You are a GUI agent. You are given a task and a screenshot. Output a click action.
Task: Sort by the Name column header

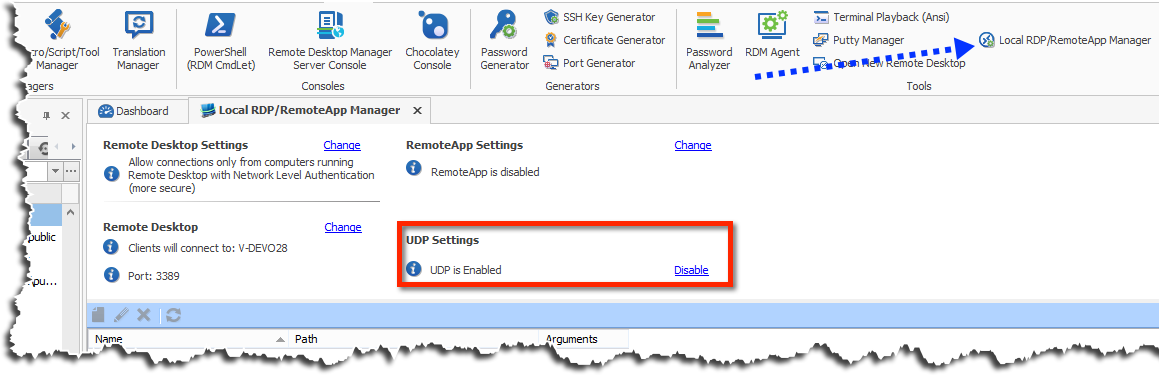[x=188, y=339]
